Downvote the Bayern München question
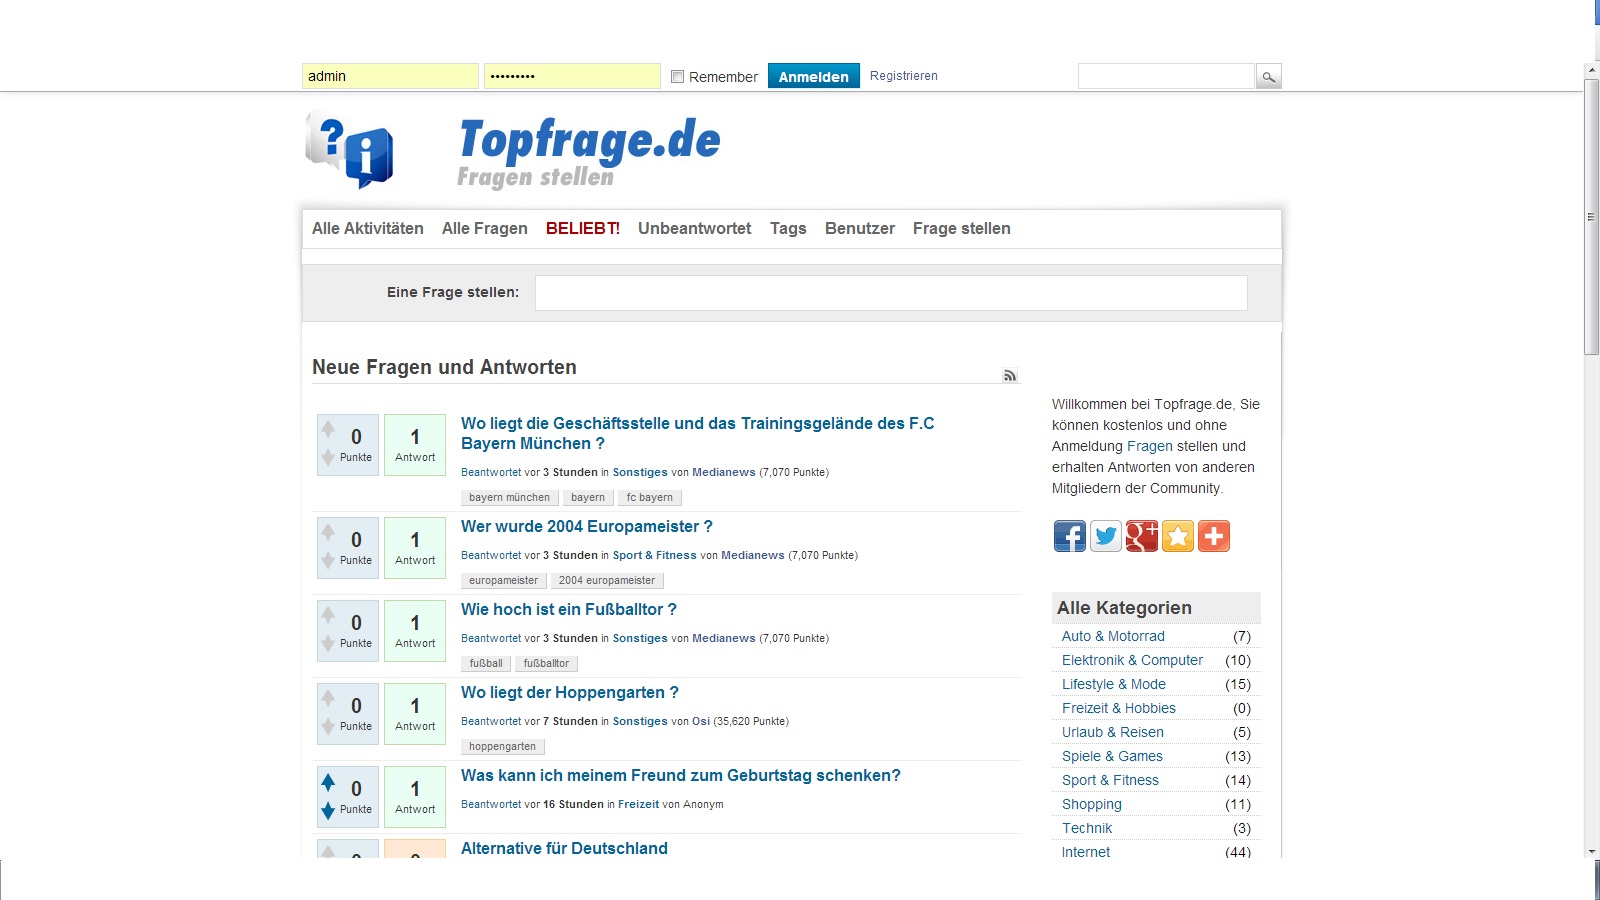Screen dimensions: 1600x900 coord(328,458)
